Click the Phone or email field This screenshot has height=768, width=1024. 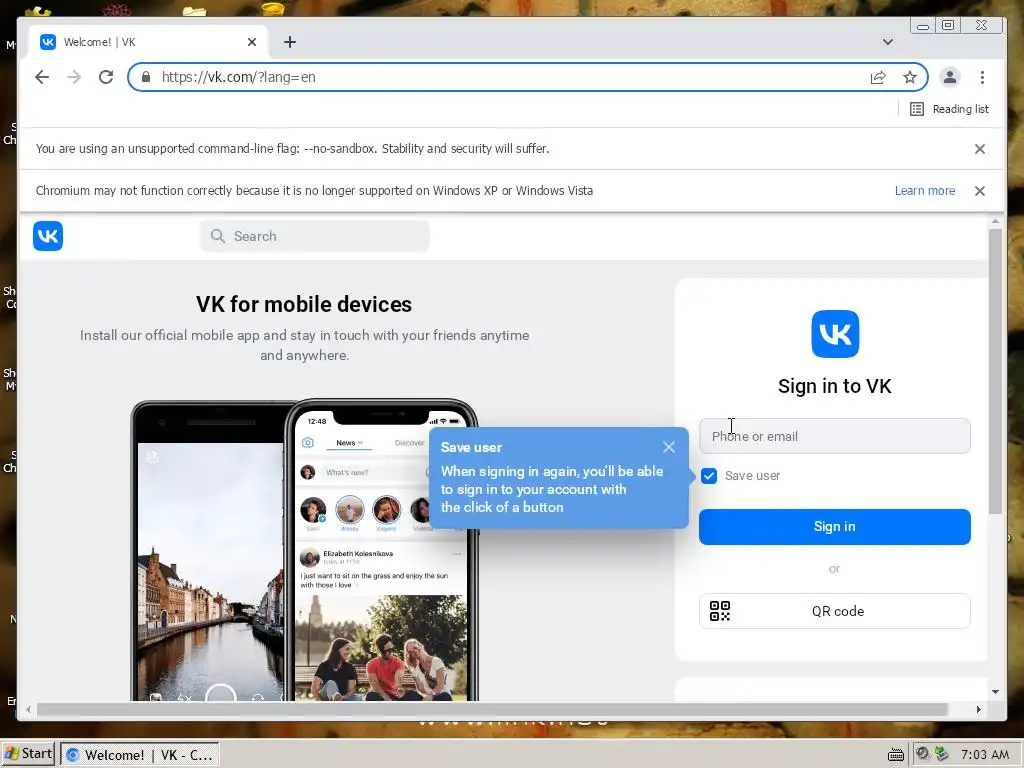pyautogui.click(x=835, y=436)
